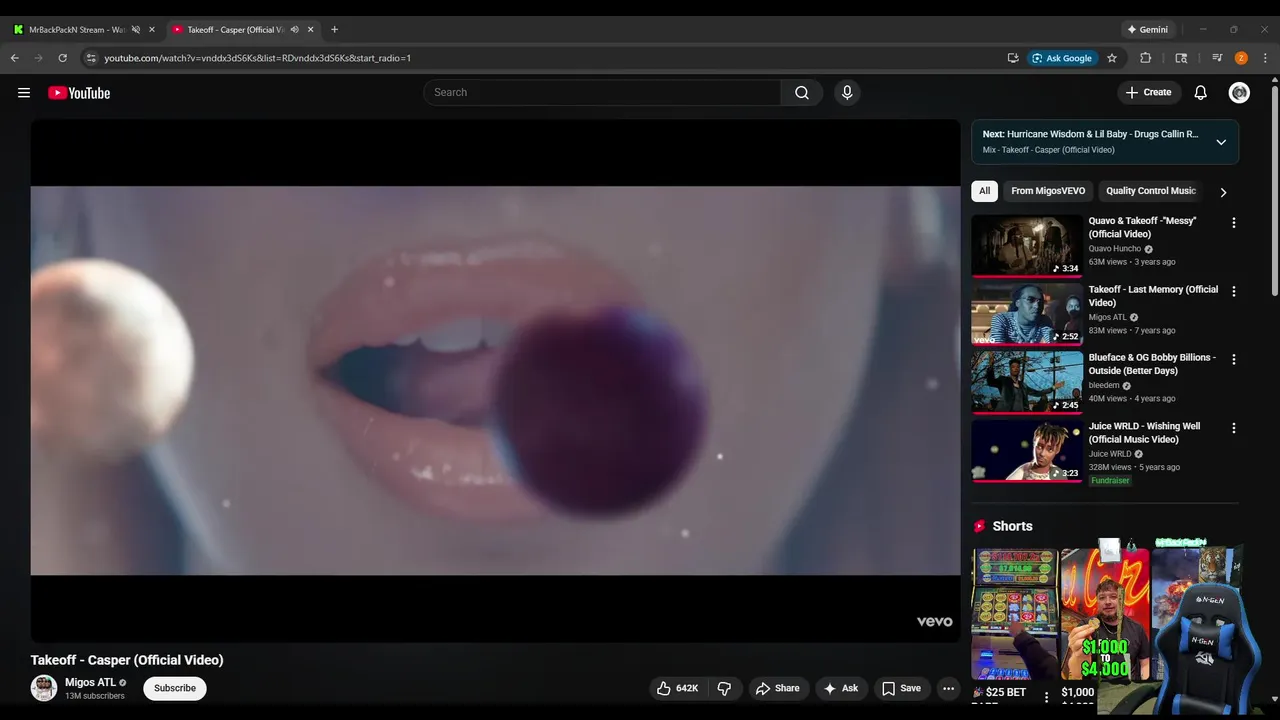
Task: Open Chrome extensions puzzle icon
Action: pyautogui.click(x=1146, y=58)
